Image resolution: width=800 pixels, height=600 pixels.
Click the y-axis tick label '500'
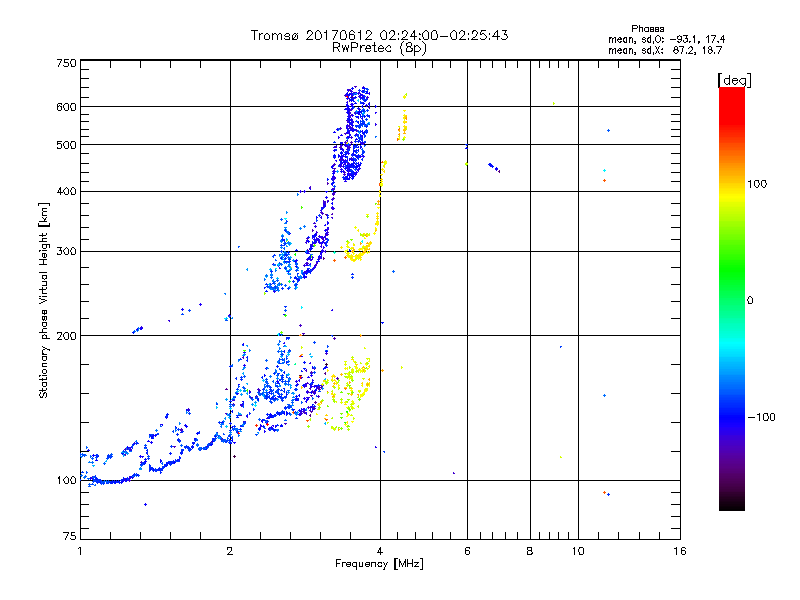click(x=66, y=145)
